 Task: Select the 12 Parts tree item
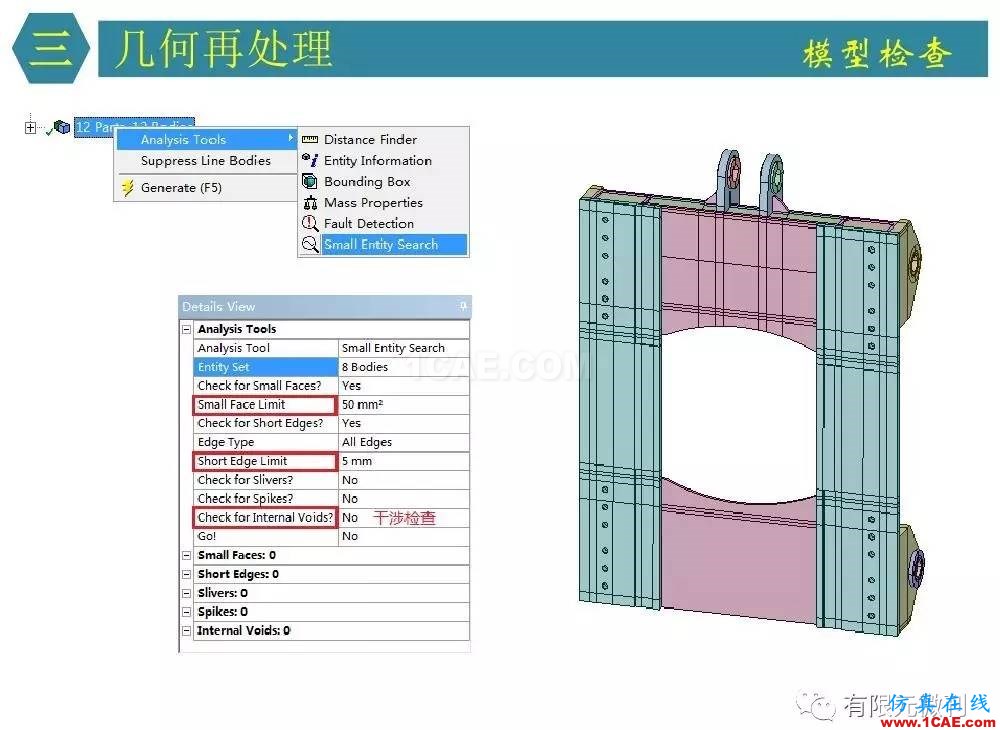point(135,127)
